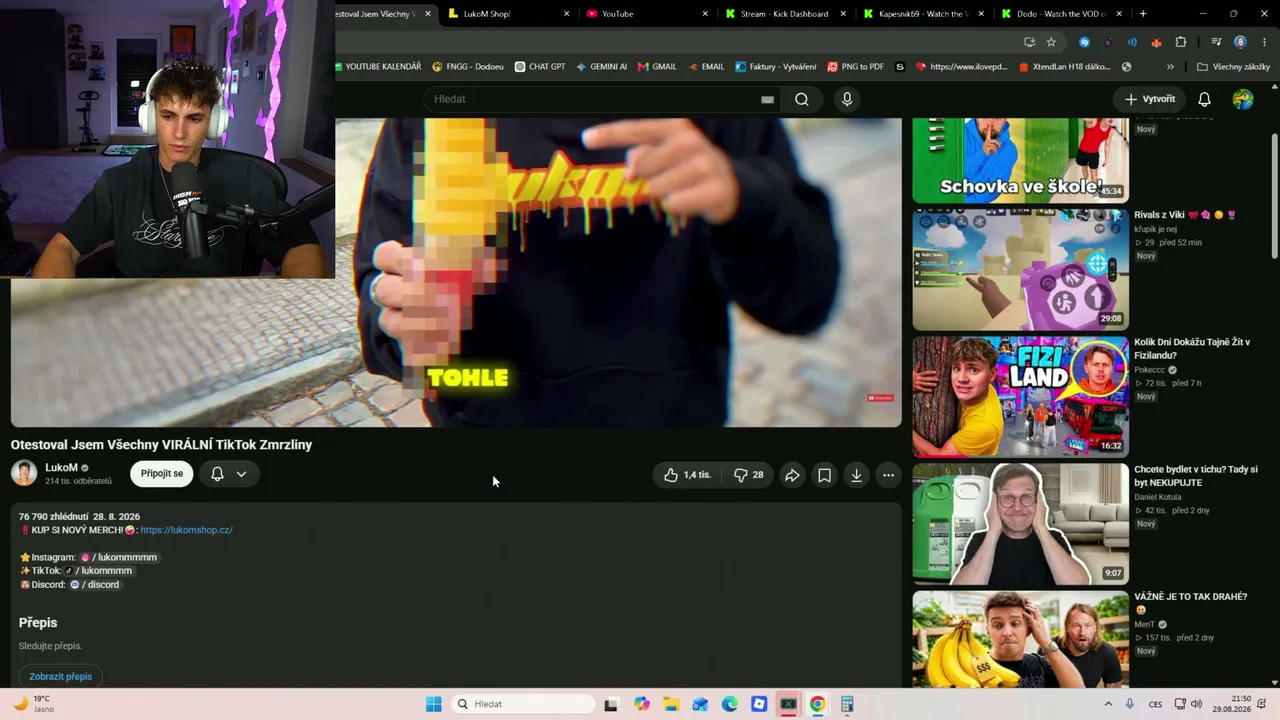Launch Google Chrome from the taskbar
This screenshot has height=720, width=1280.
817,704
